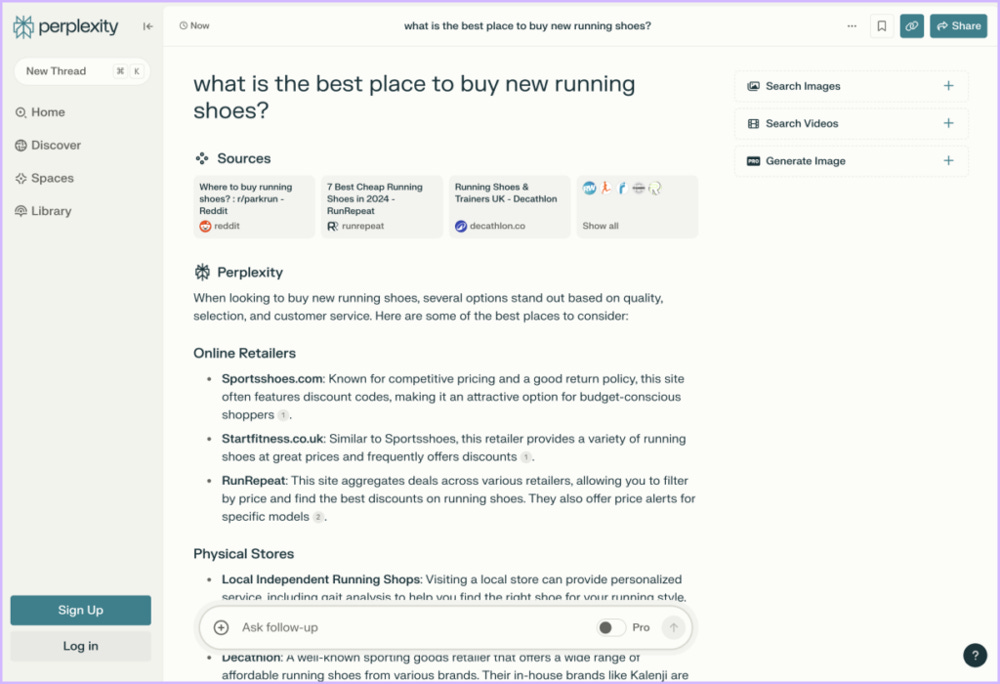Click the Home magnifier icon

click(21, 112)
